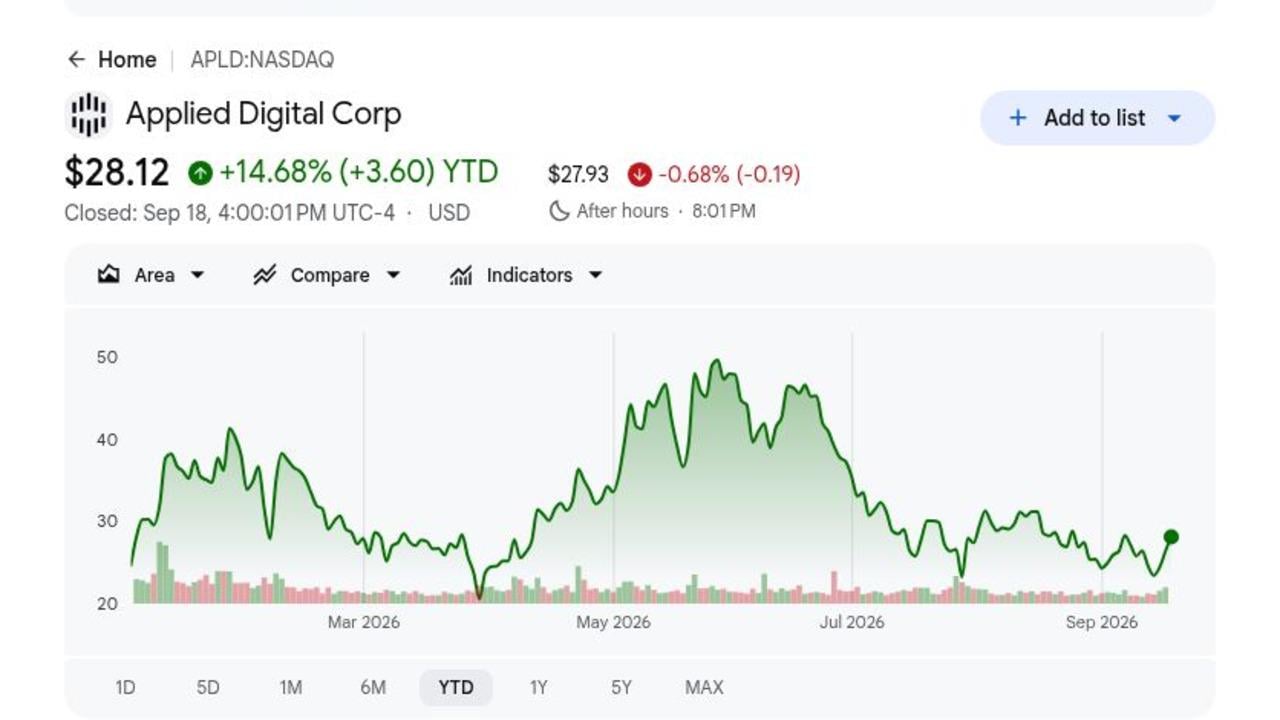This screenshot has width=1280, height=720.
Task: Open the Add to list dropdown caret
Action: click(1175, 118)
